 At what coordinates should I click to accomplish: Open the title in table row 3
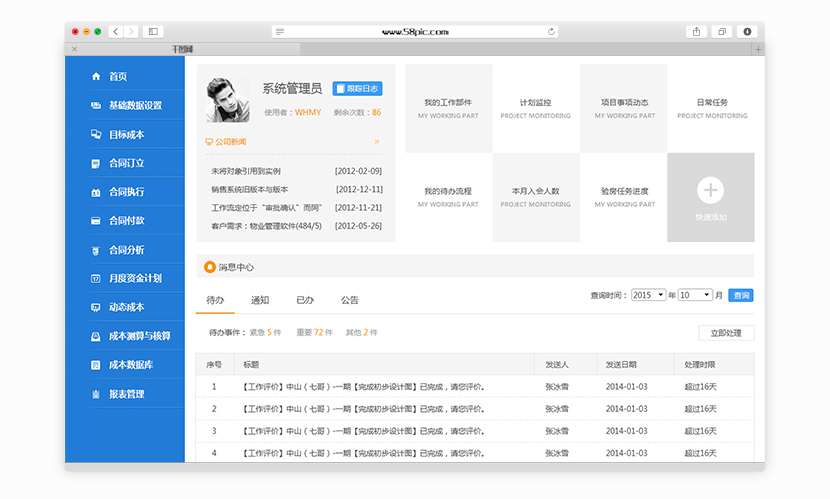point(363,431)
